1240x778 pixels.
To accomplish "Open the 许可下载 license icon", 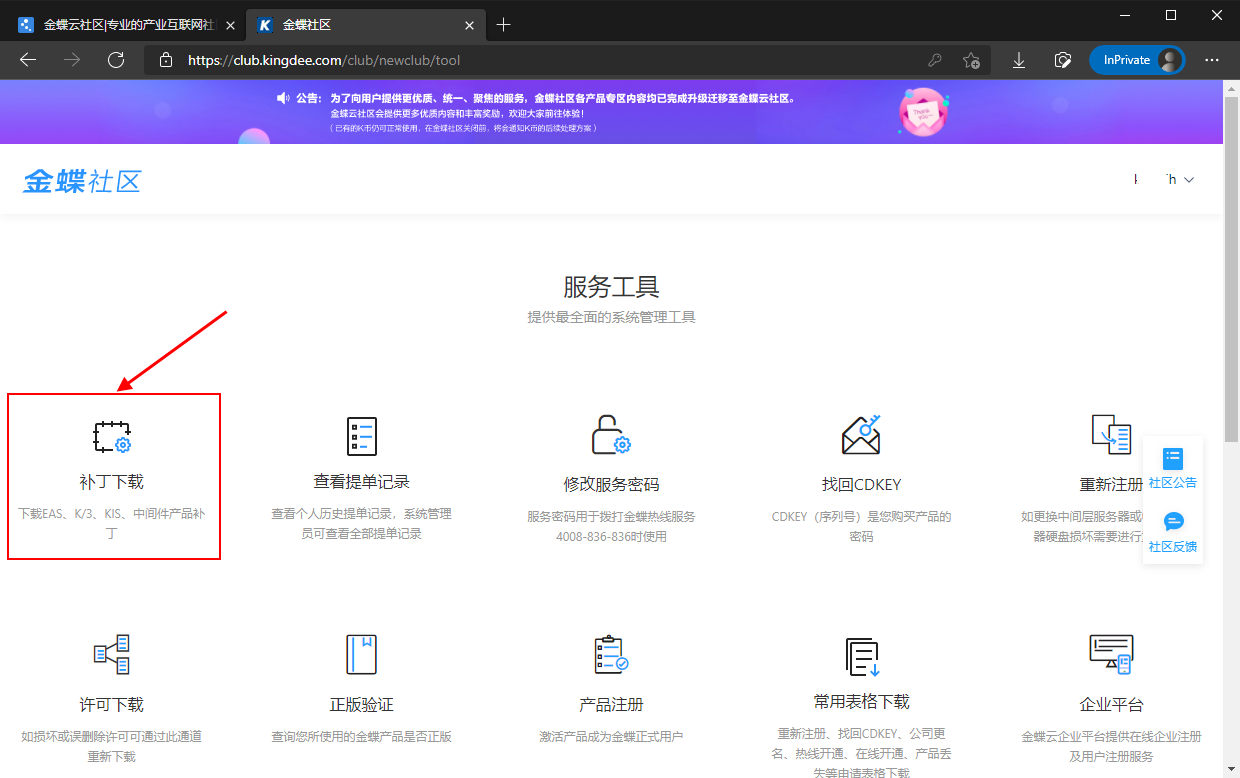I will coord(112,654).
